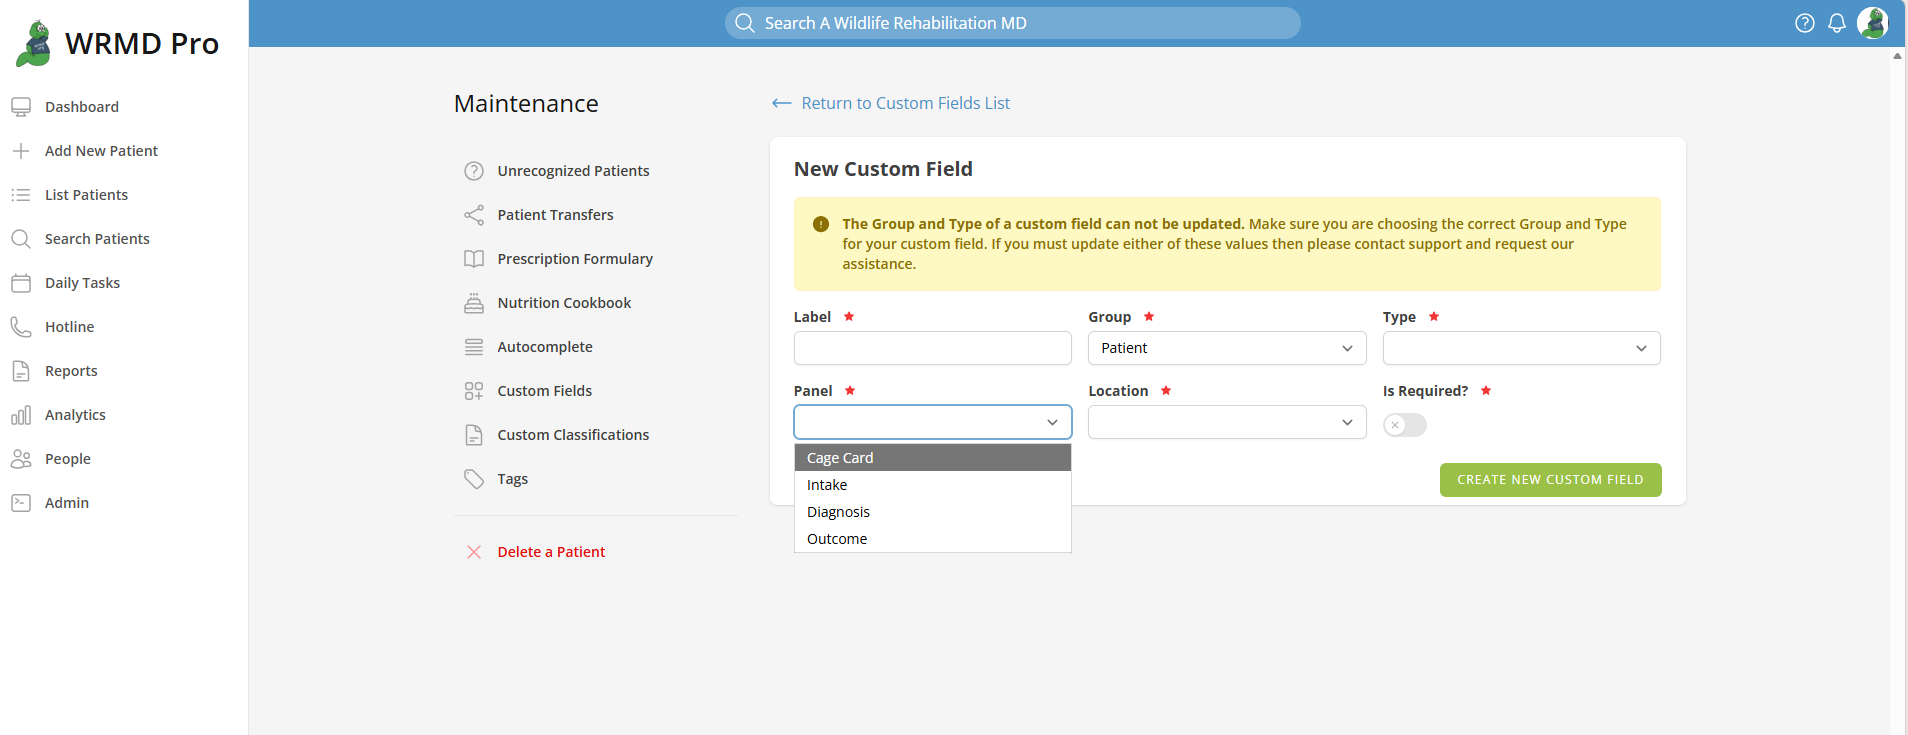Toggle the Is Required switch

pos(1404,425)
